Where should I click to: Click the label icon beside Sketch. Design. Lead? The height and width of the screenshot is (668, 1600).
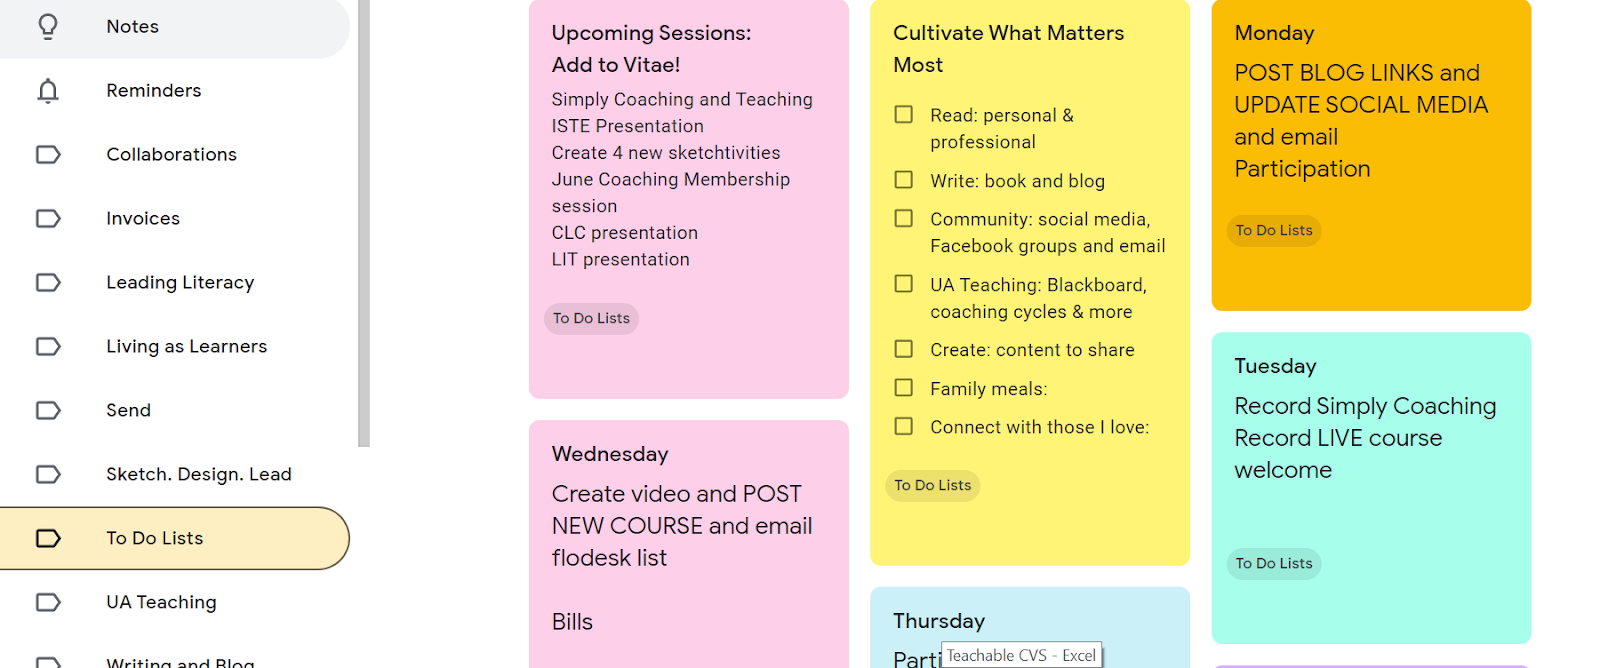pyautogui.click(x=47, y=474)
